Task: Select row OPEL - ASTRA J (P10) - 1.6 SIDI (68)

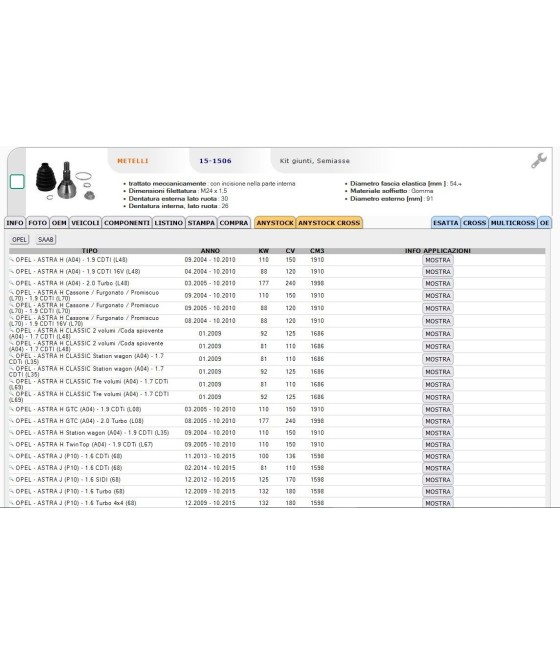Action: (x=277, y=480)
